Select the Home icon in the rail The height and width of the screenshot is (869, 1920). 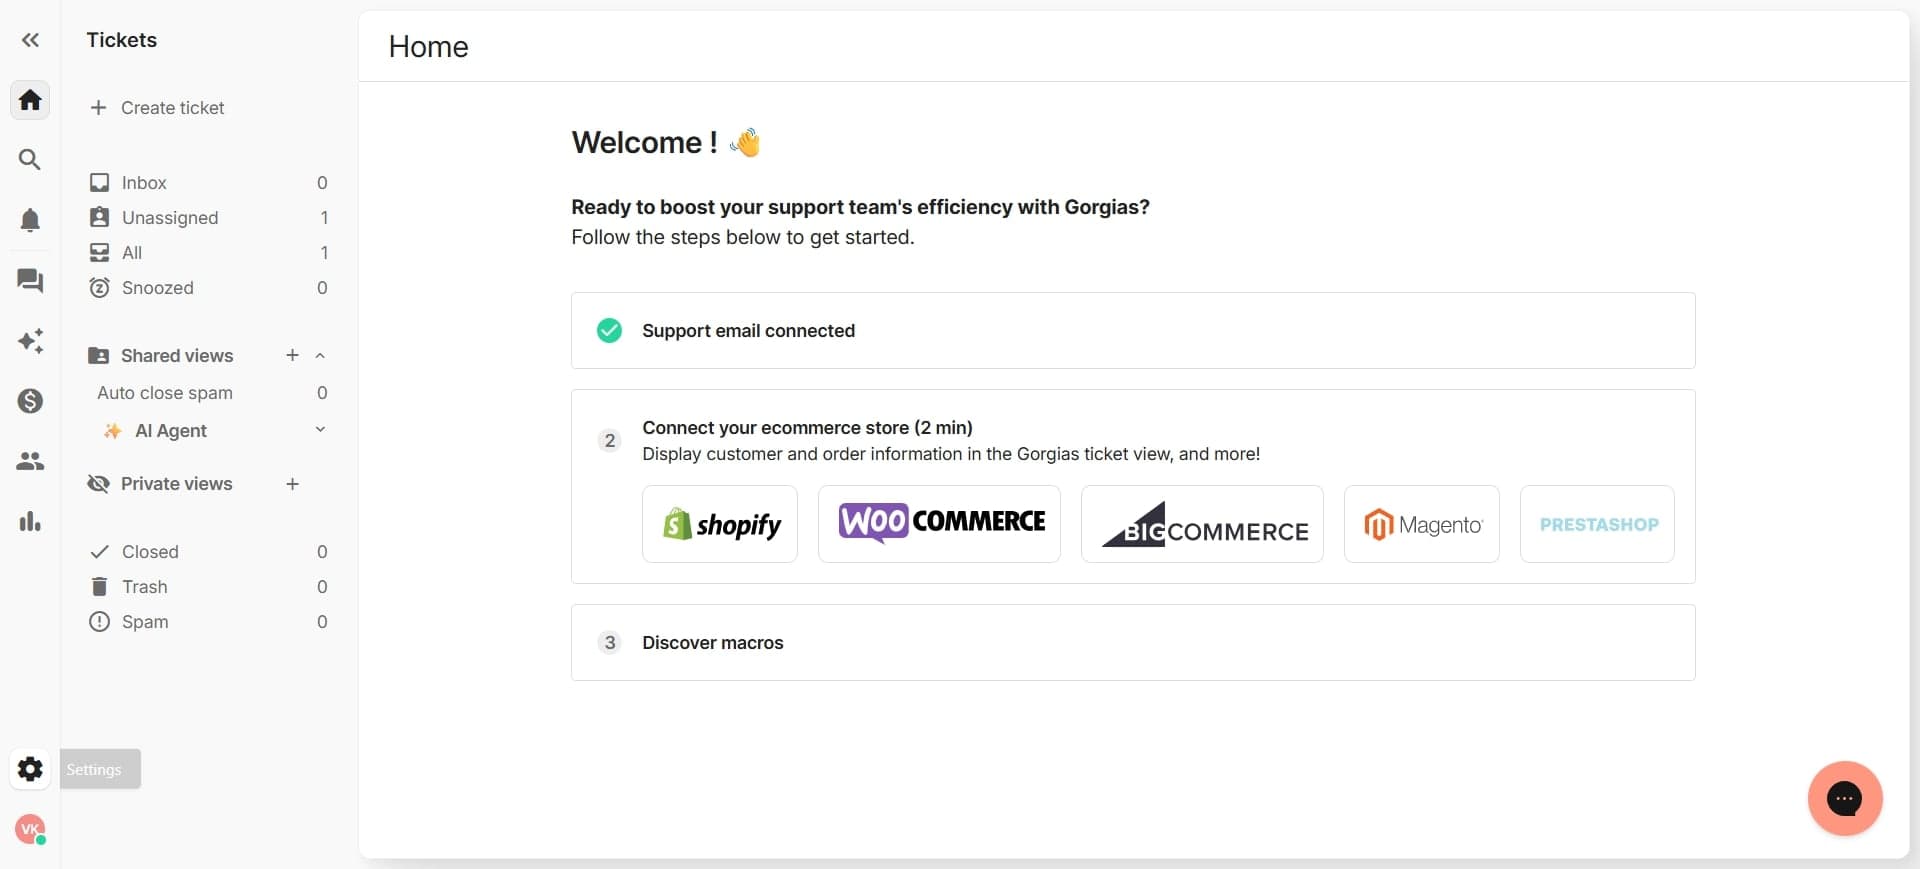[30, 99]
